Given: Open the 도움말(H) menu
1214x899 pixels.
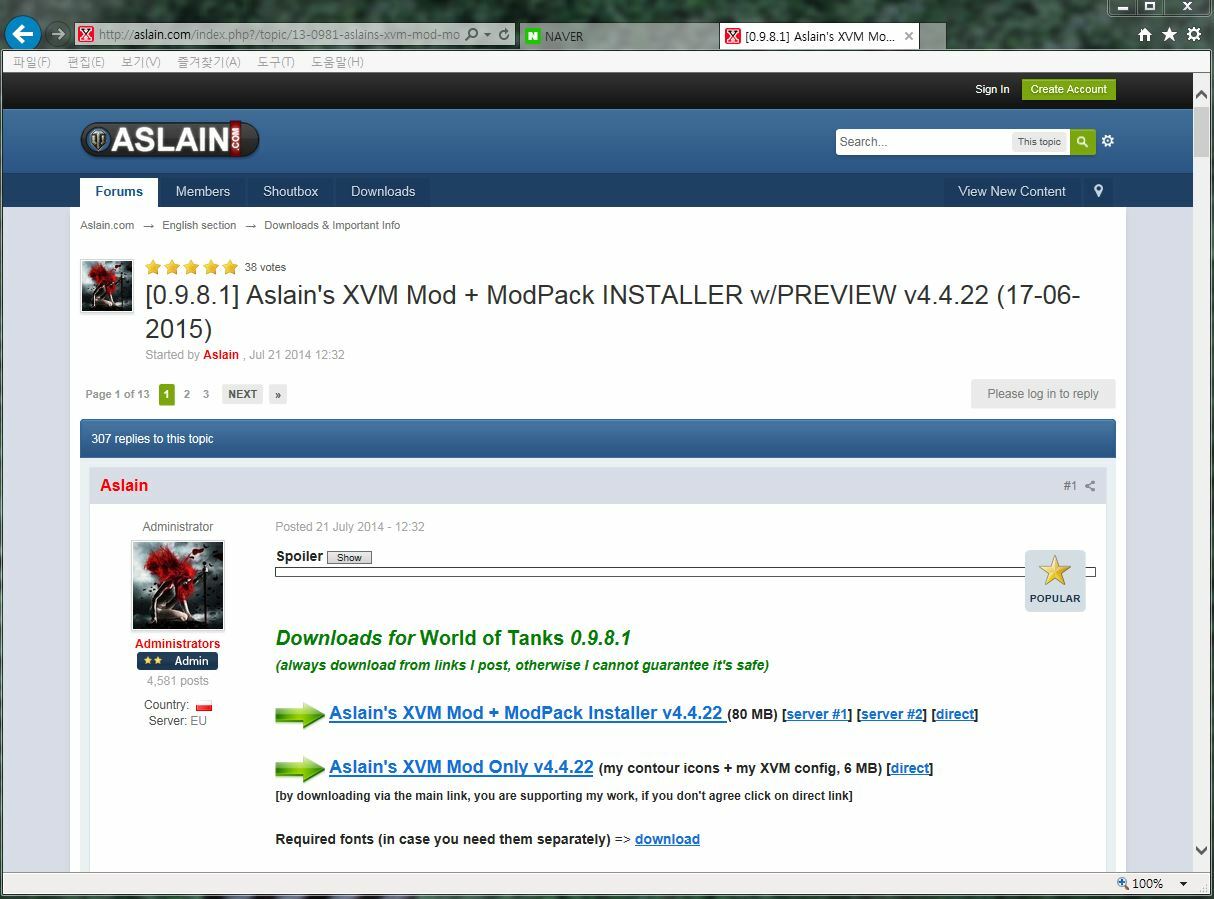Looking at the screenshot, I should [337, 62].
